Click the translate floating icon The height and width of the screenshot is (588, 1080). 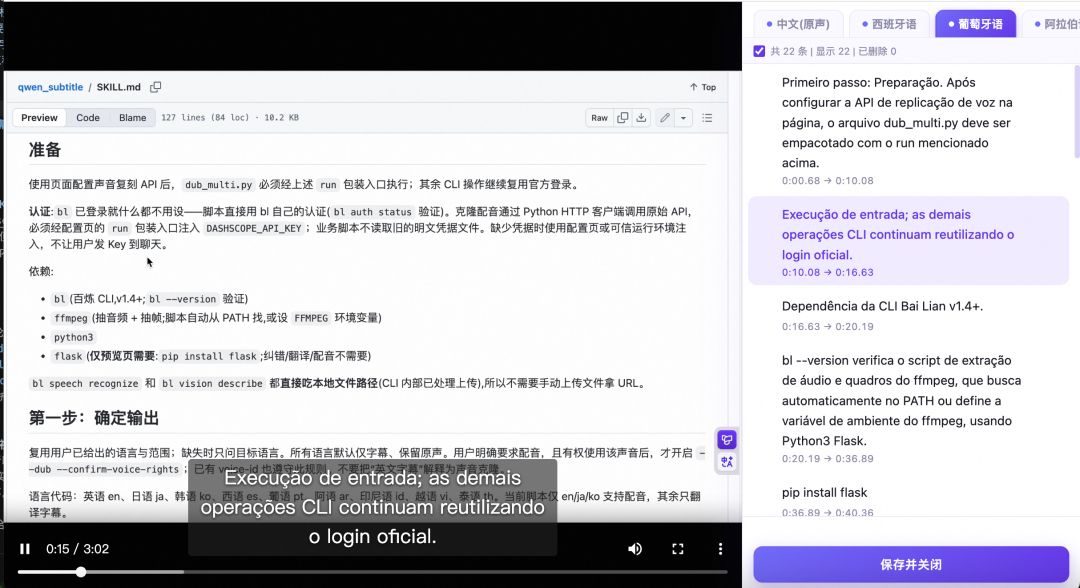coord(727,462)
